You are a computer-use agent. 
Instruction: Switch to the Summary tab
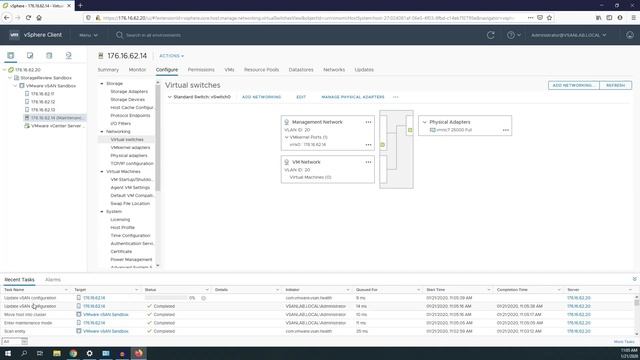click(108, 70)
